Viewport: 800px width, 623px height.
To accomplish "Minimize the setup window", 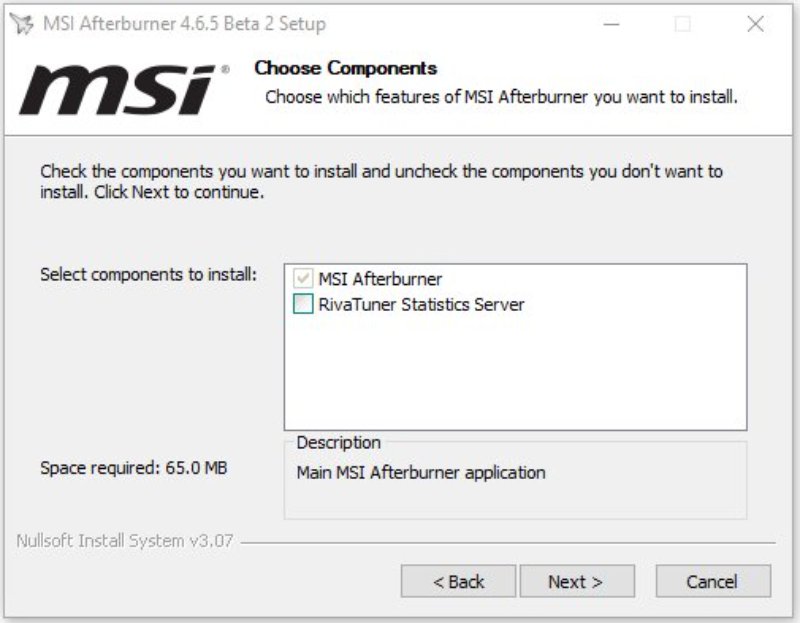I will (x=611, y=24).
